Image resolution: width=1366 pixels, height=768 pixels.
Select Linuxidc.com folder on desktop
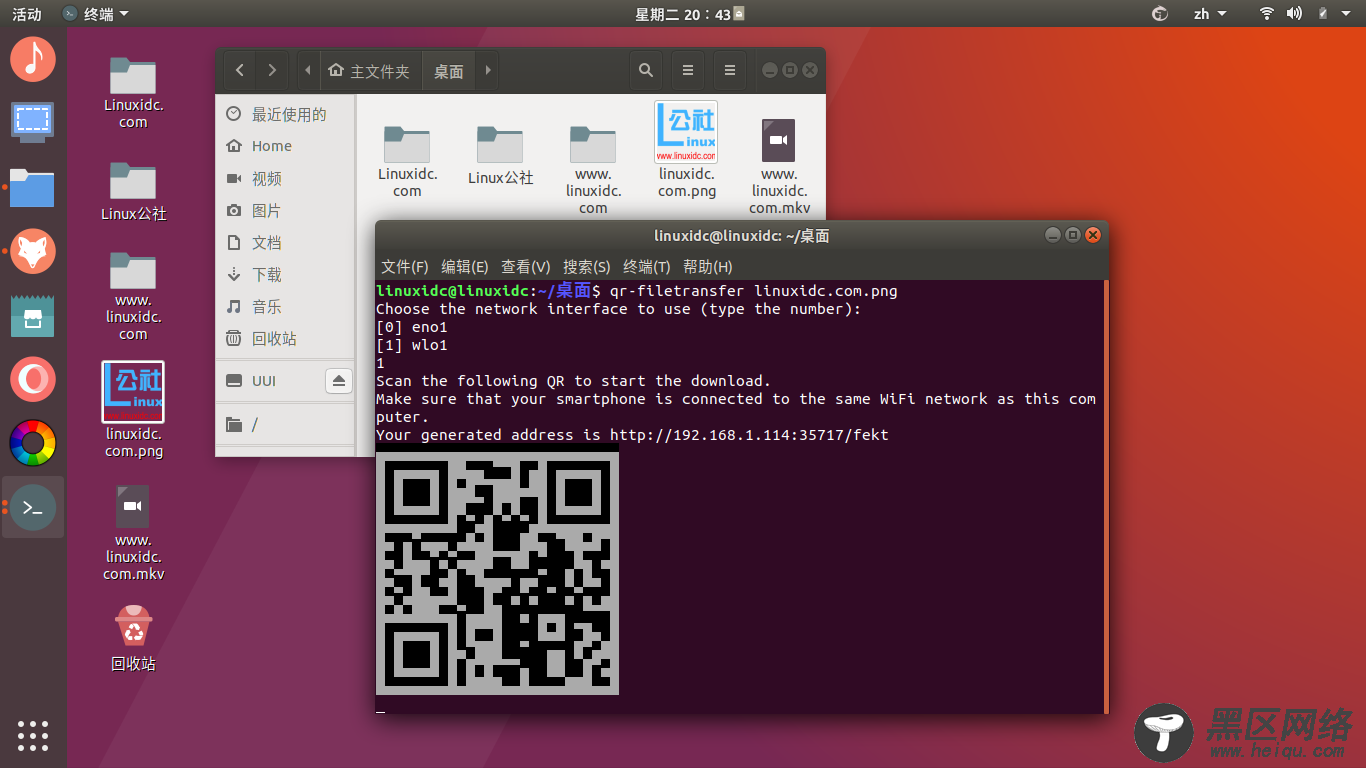tap(133, 92)
